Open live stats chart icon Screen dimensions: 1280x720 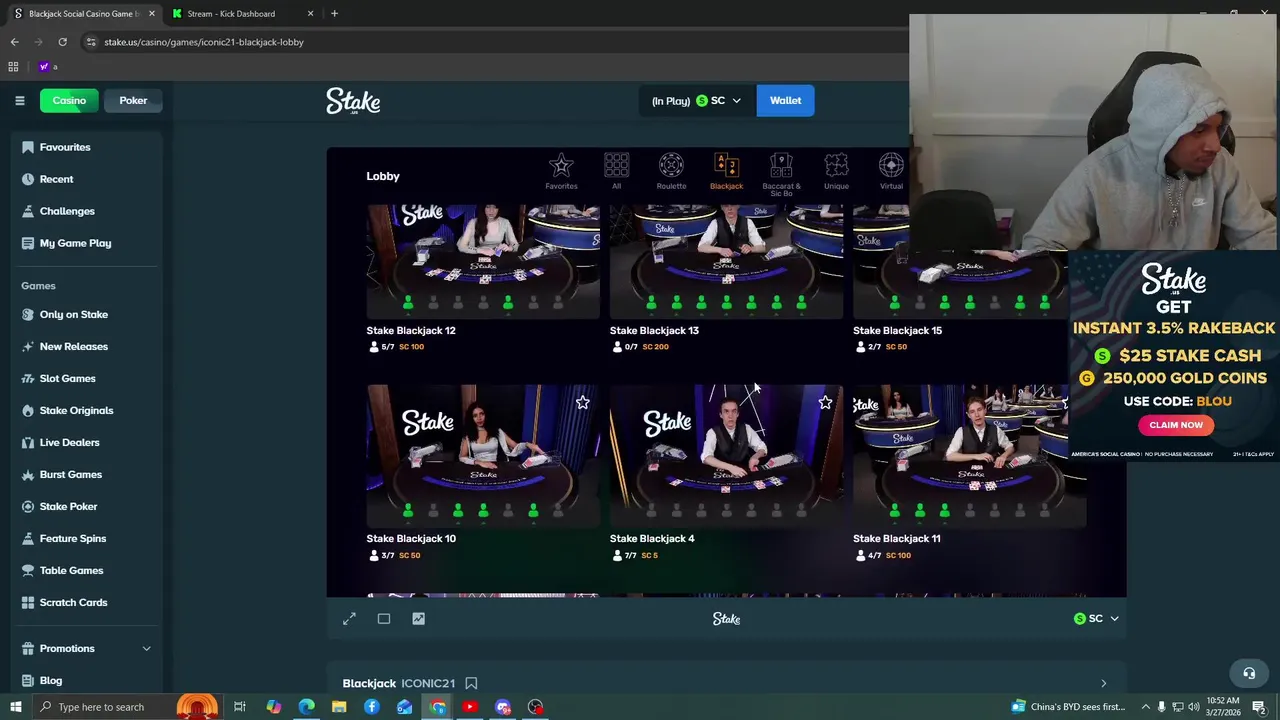click(418, 619)
